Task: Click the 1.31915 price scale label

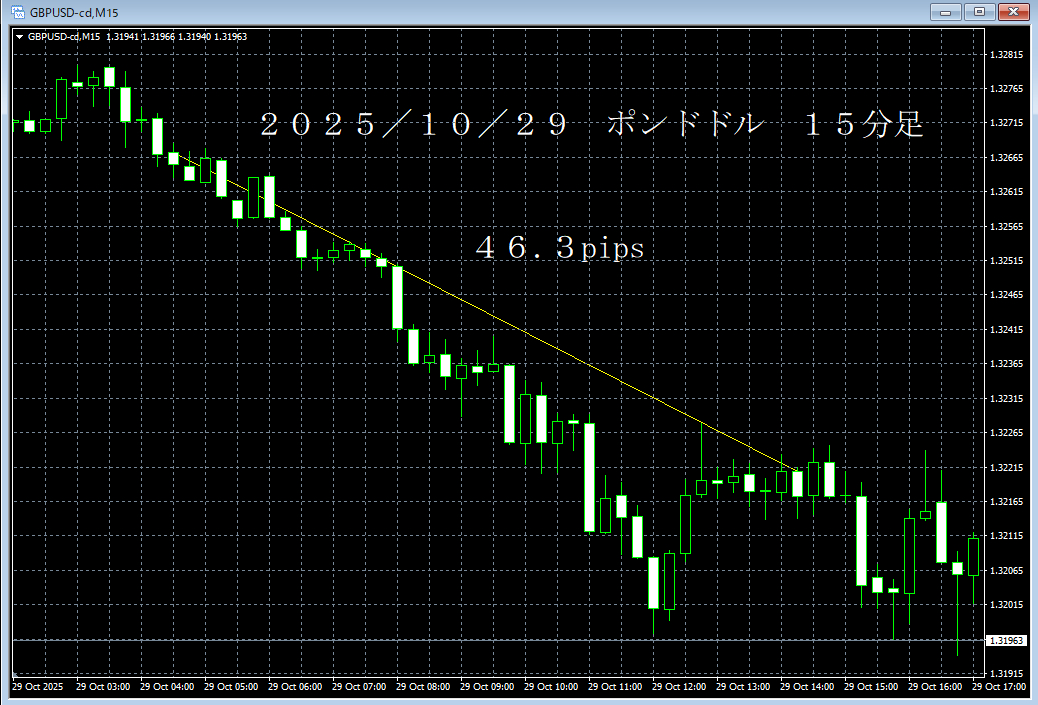Action: tap(1006, 673)
